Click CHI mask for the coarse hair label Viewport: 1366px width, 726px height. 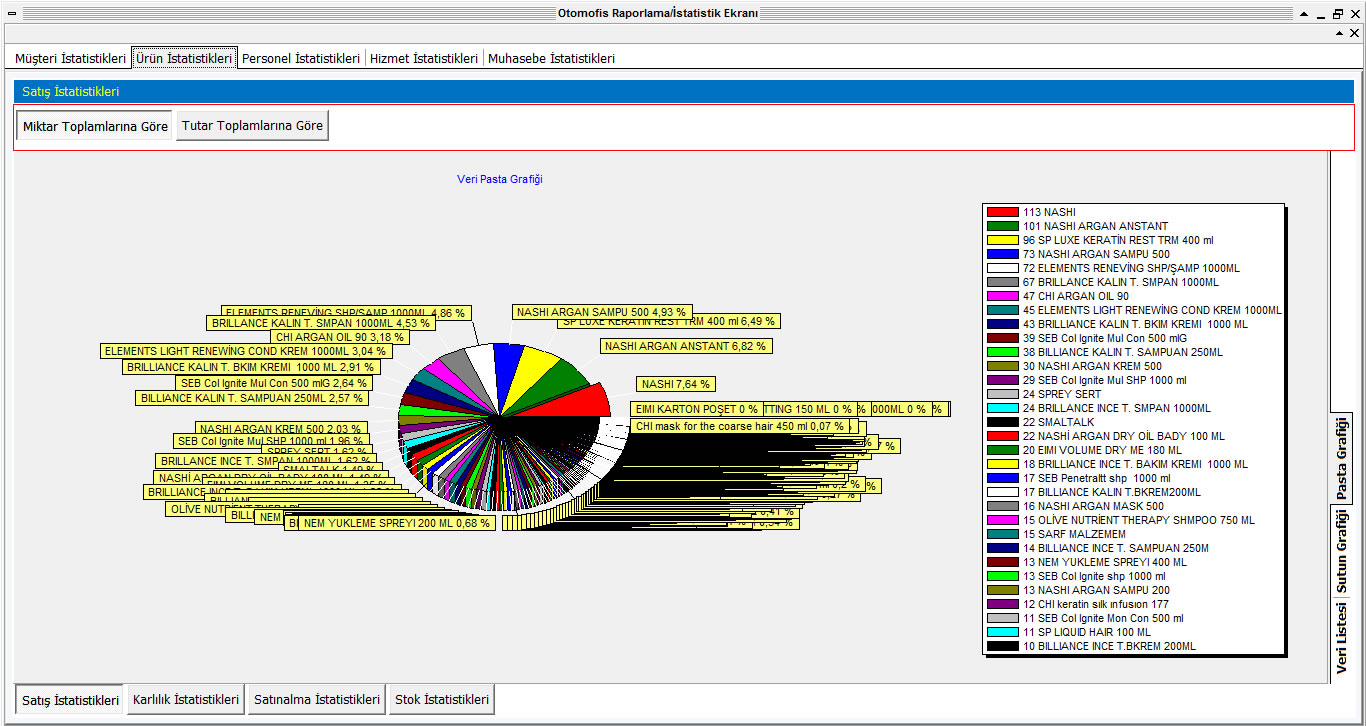[739, 426]
